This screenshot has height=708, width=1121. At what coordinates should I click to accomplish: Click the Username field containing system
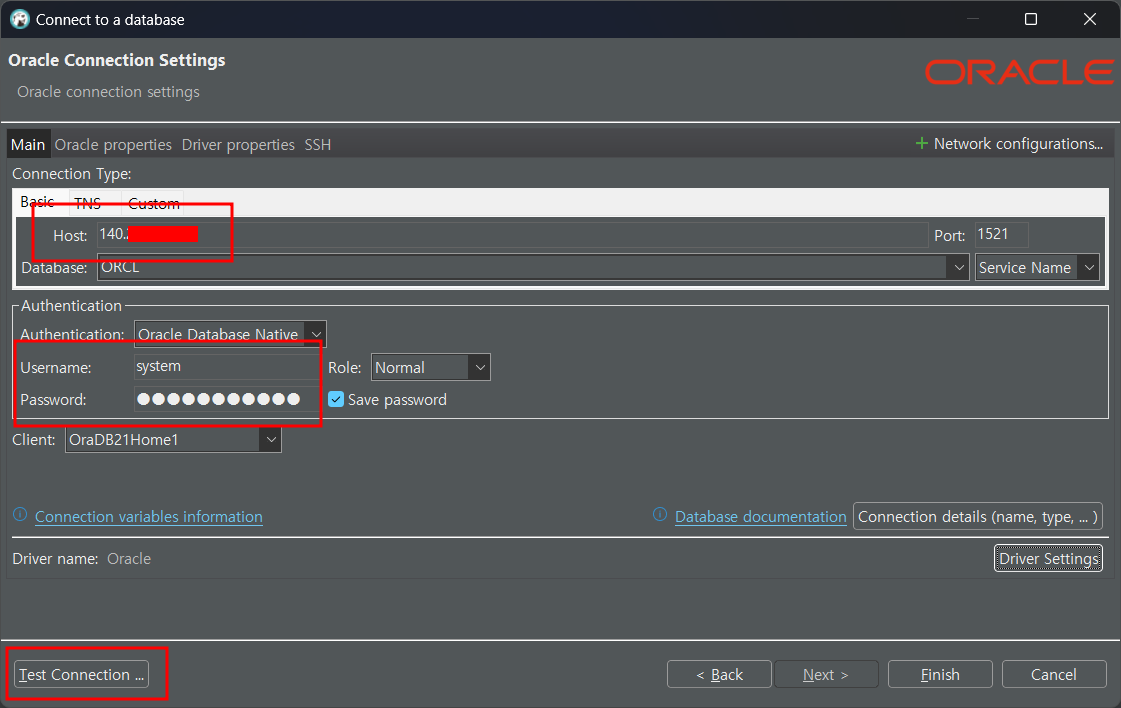[227, 367]
